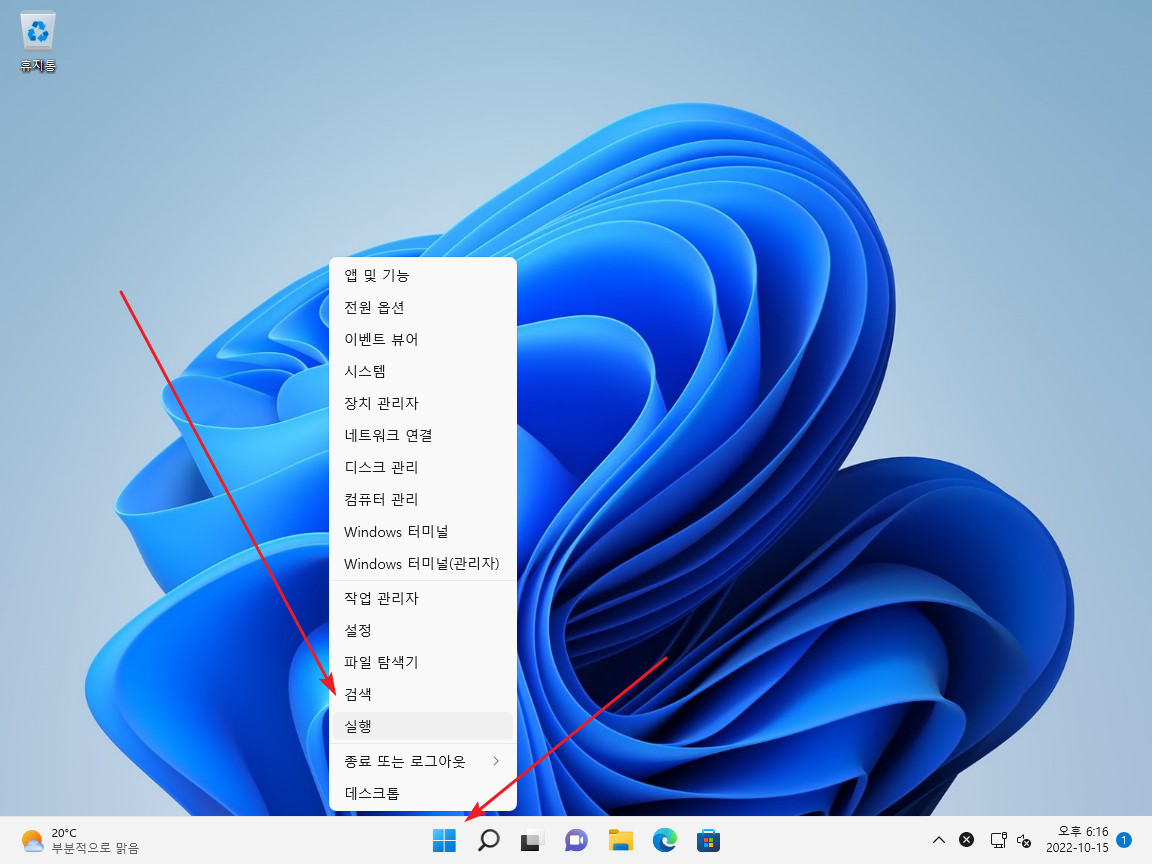The height and width of the screenshot is (864, 1152).
Task: Launch Microsoft Edge from the taskbar
Action: point(664,840)
